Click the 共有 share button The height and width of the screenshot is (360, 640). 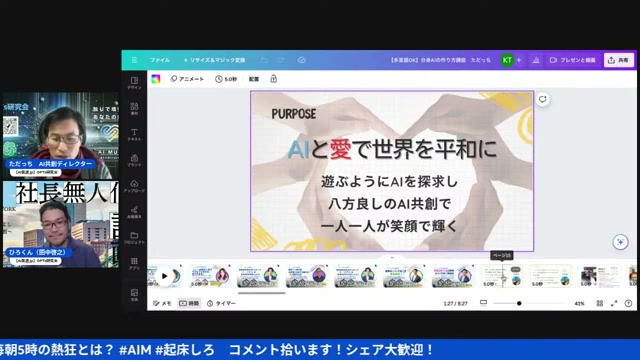click(x=618, y=60)
